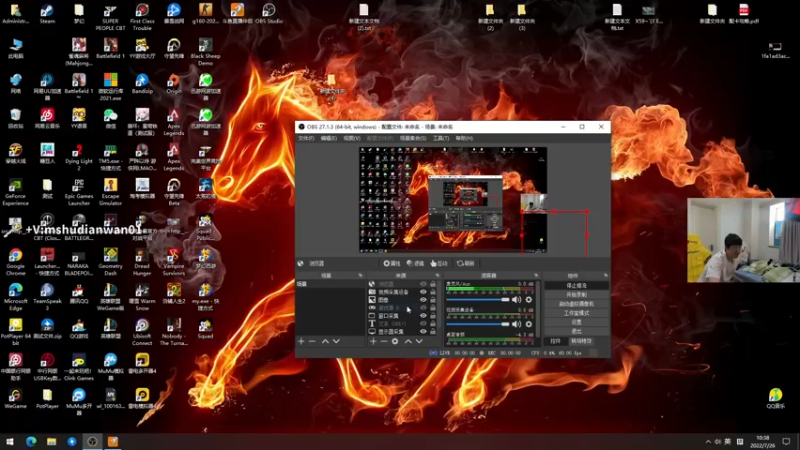Open the 文件(F) menu in OBS

click(x=306, y=138)
